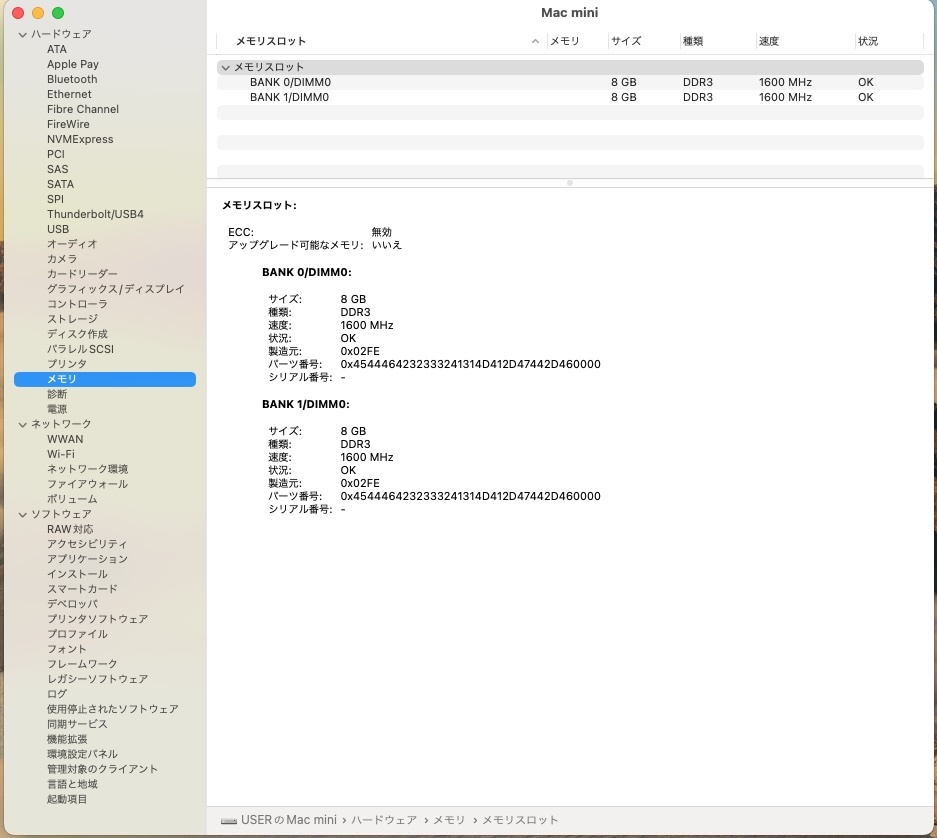This screenshot has height=838, width=937.
Task: Click ハードウェア in bottom path bar
Action: pos(384,820)
